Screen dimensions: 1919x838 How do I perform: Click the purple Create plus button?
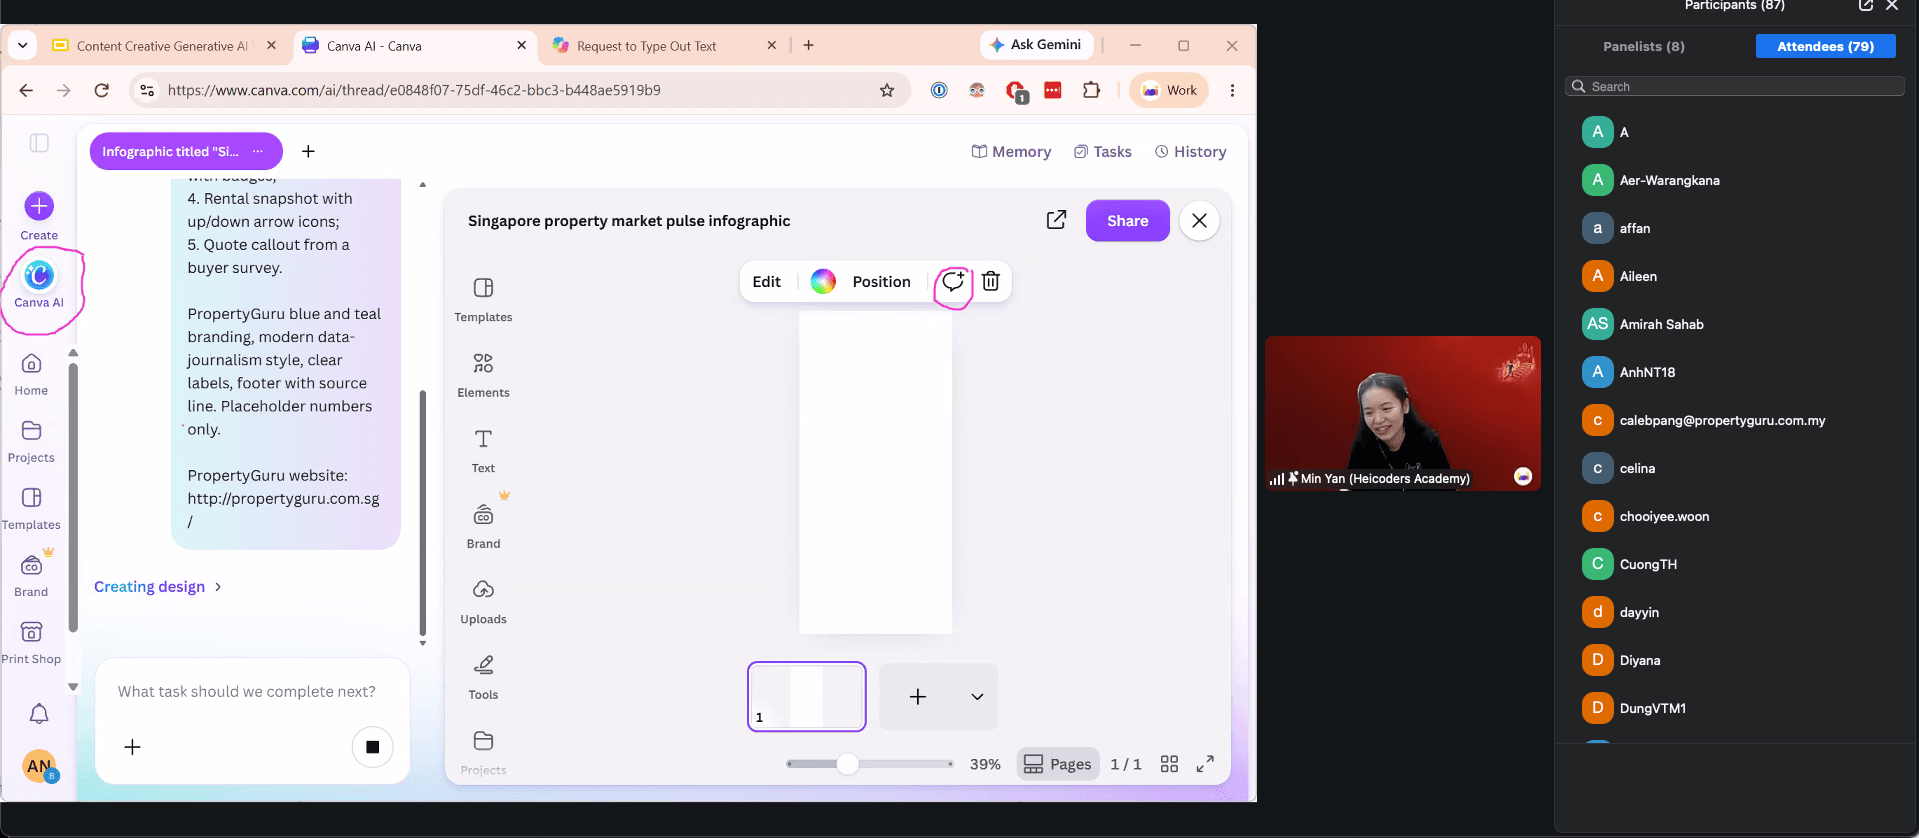(x=39, y=206)
